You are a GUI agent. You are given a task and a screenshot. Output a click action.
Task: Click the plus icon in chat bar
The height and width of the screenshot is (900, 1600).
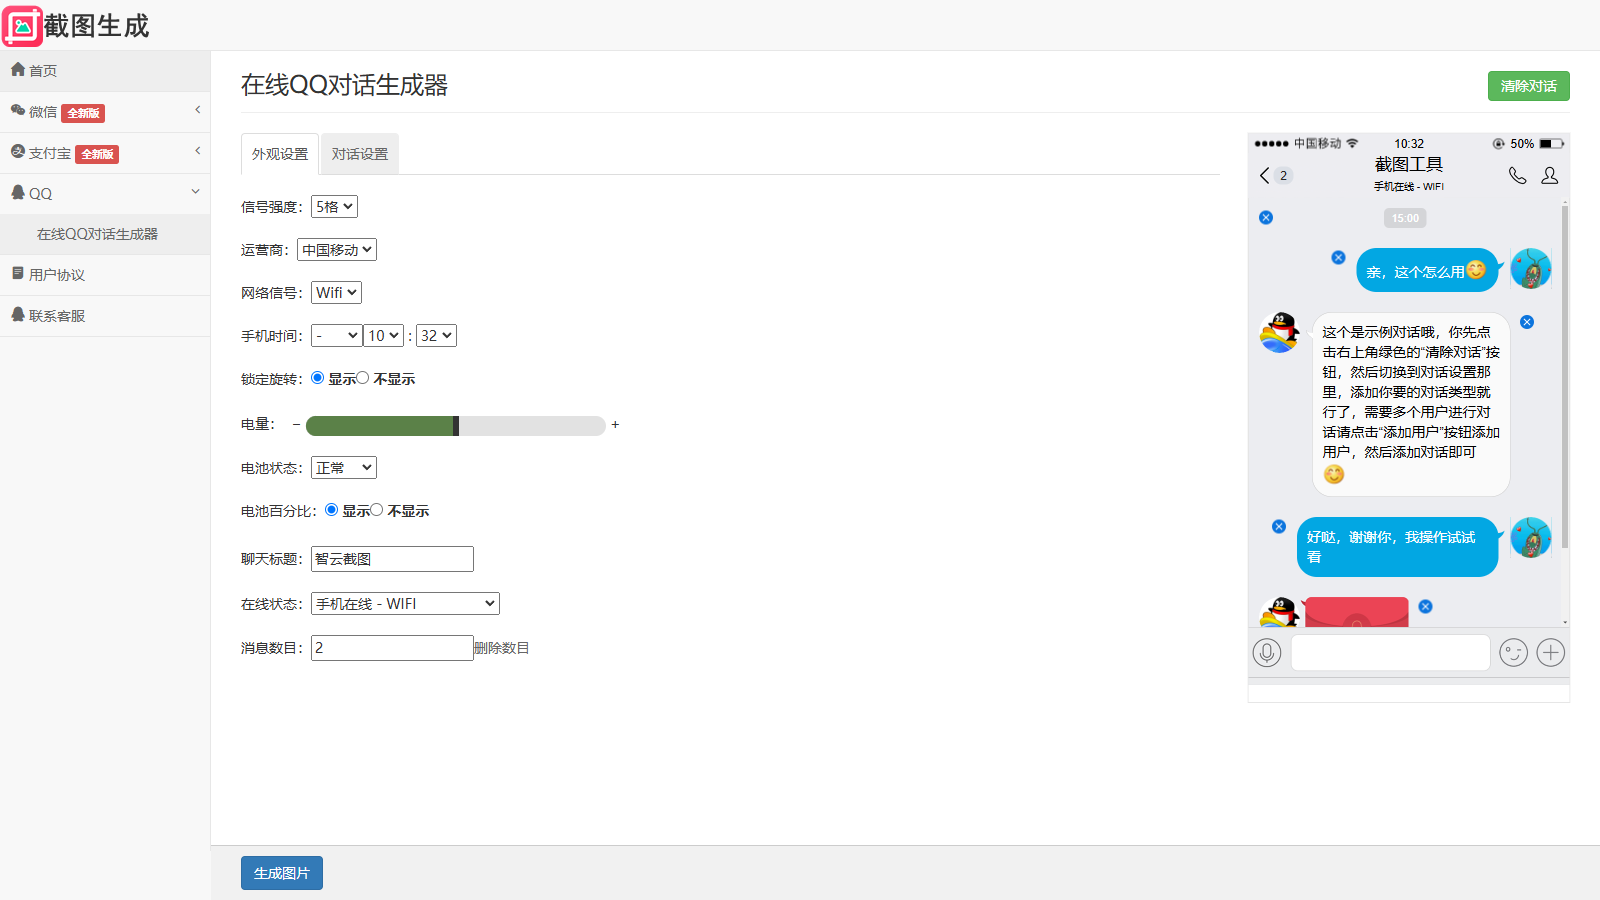pyautogui.click(x=1551, y=653)
